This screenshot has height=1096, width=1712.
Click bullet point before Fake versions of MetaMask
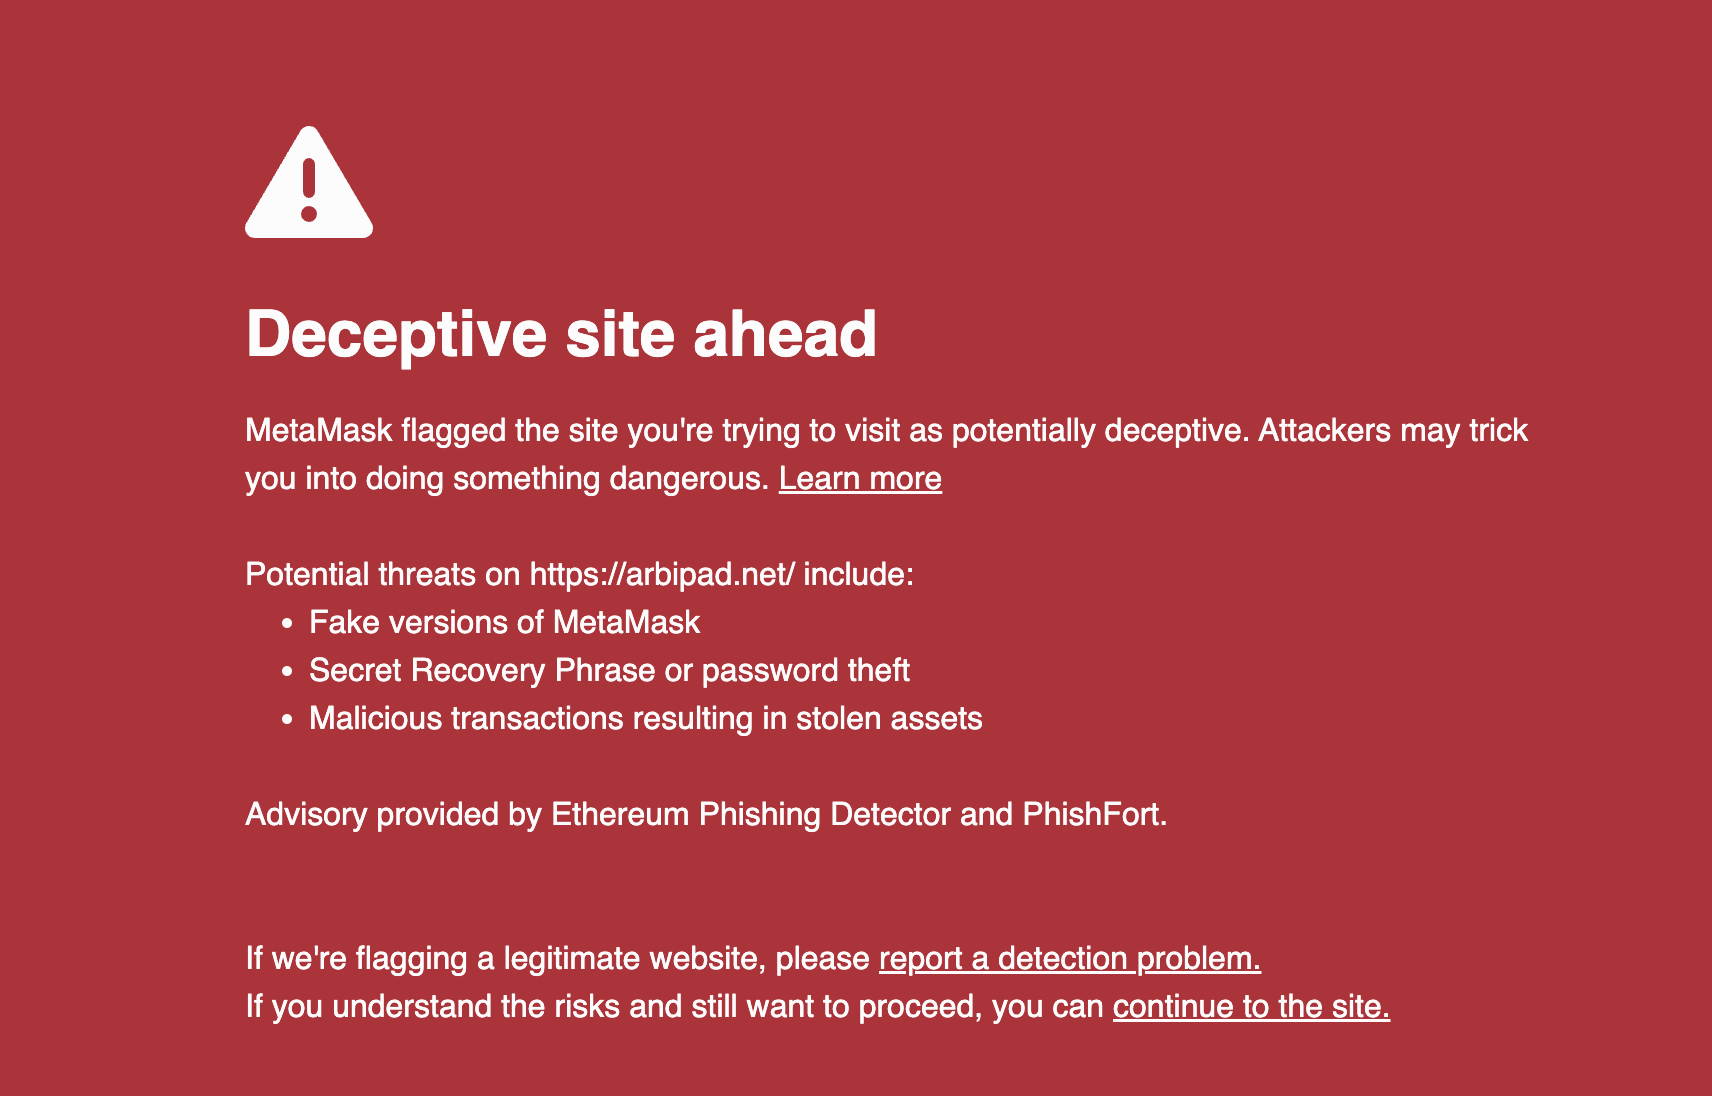click(x=287, y=624)
